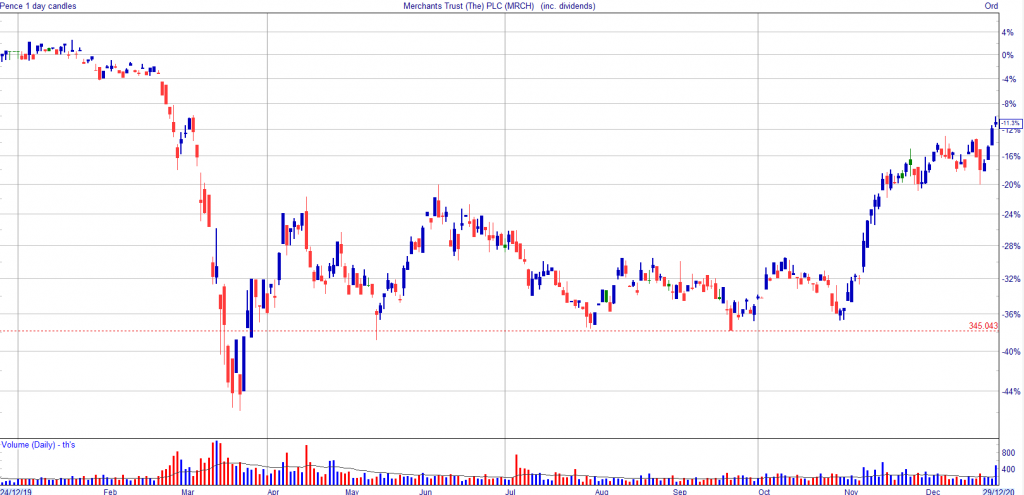Click the -11.3% current price marker
This screenshot has height=495, width=1024.
1010,123
